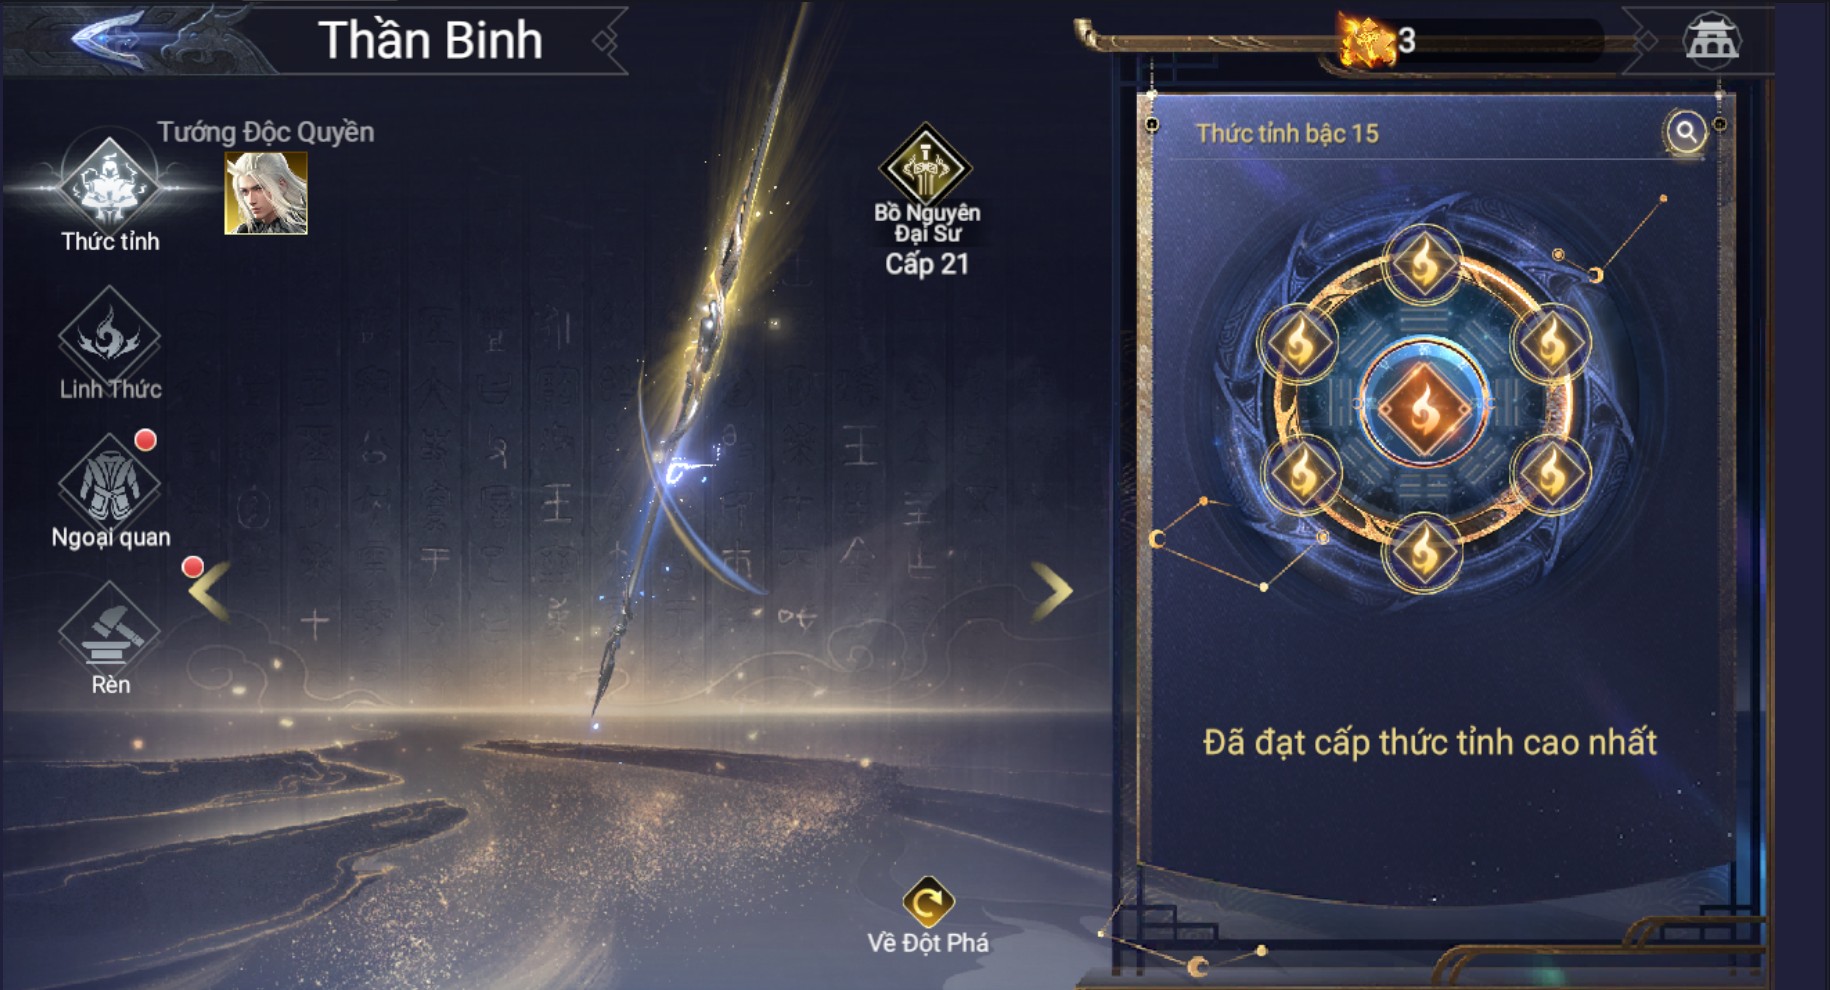
Task: Go to previous weapon with left chevron
Action: (x=210, y=590)
